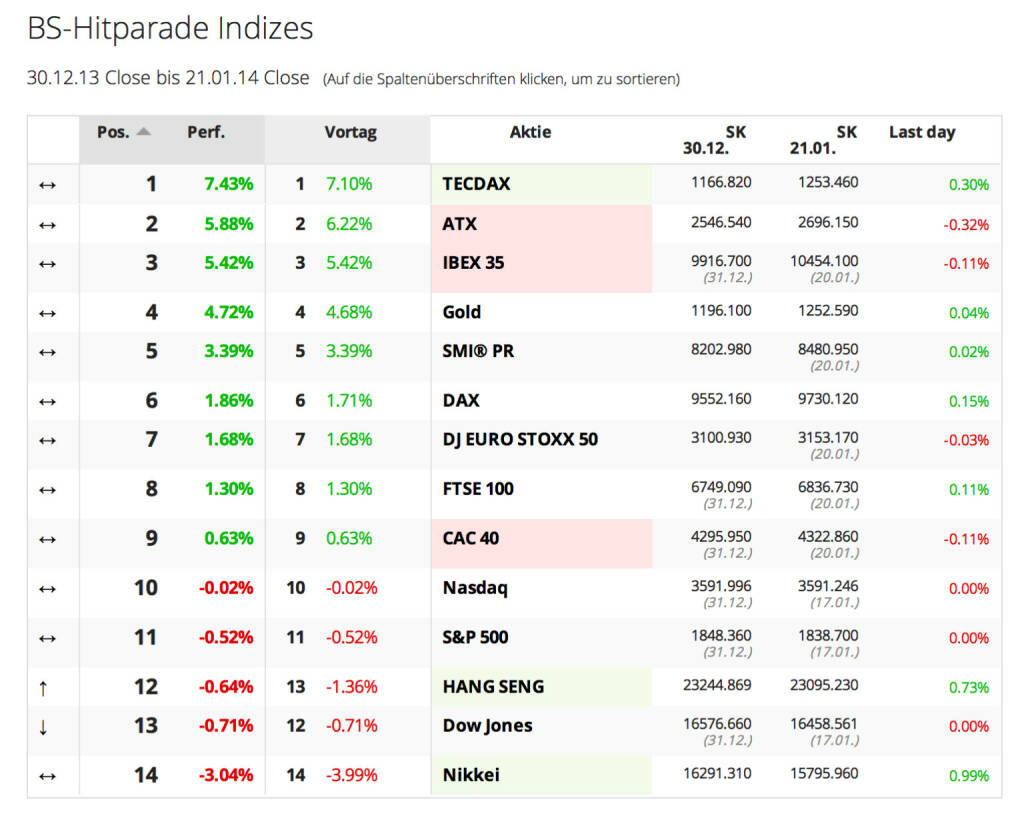Click the sort arrow next to Pos. header
This screenshot has width=1024, height=836.
pos(144,132)
